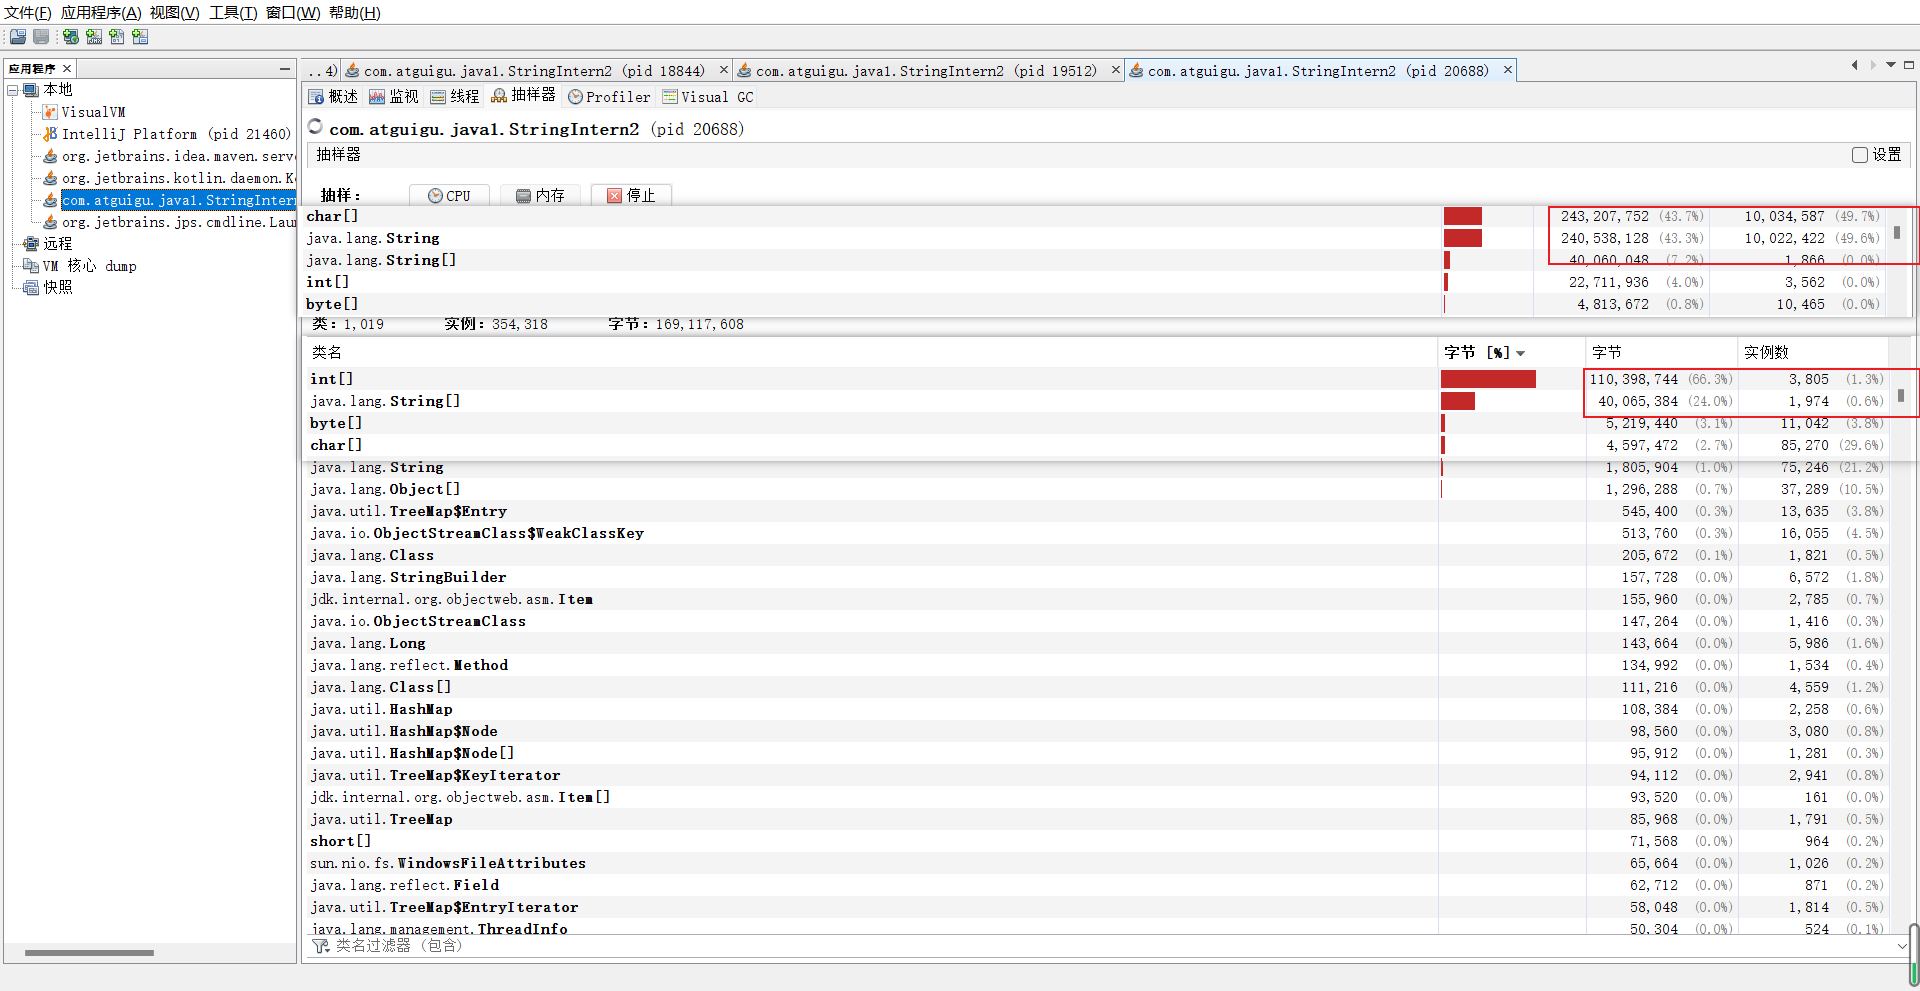
Task: Click the disabled Save toolbar icon
Action: click(41, 37)
